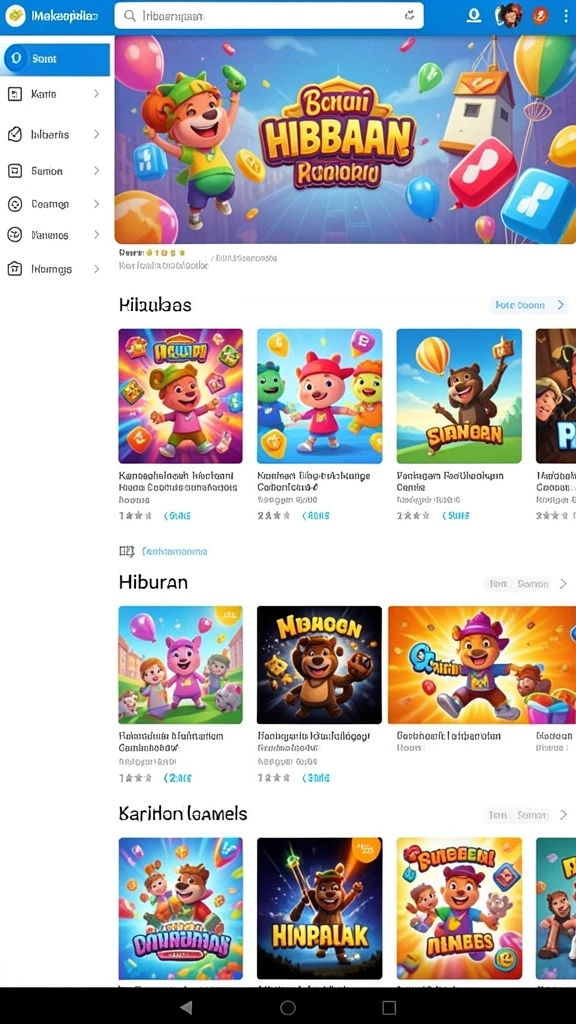Expand the Karto sidebar chevron
The width and height of the screenshot is (576, 1024).
click(x=96, y=94)
